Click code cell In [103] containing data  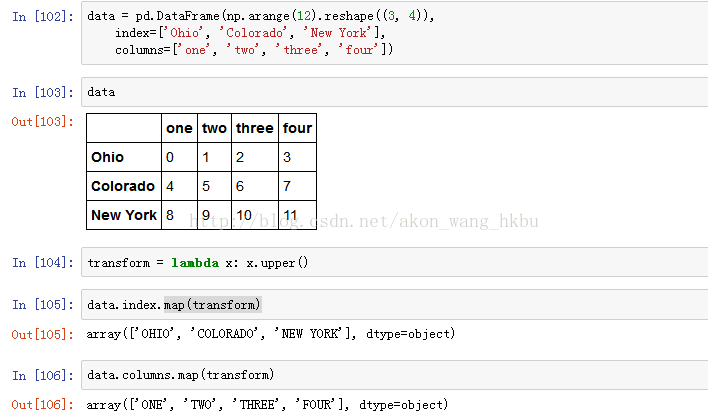pyautogui.click(x=395, y=92)
